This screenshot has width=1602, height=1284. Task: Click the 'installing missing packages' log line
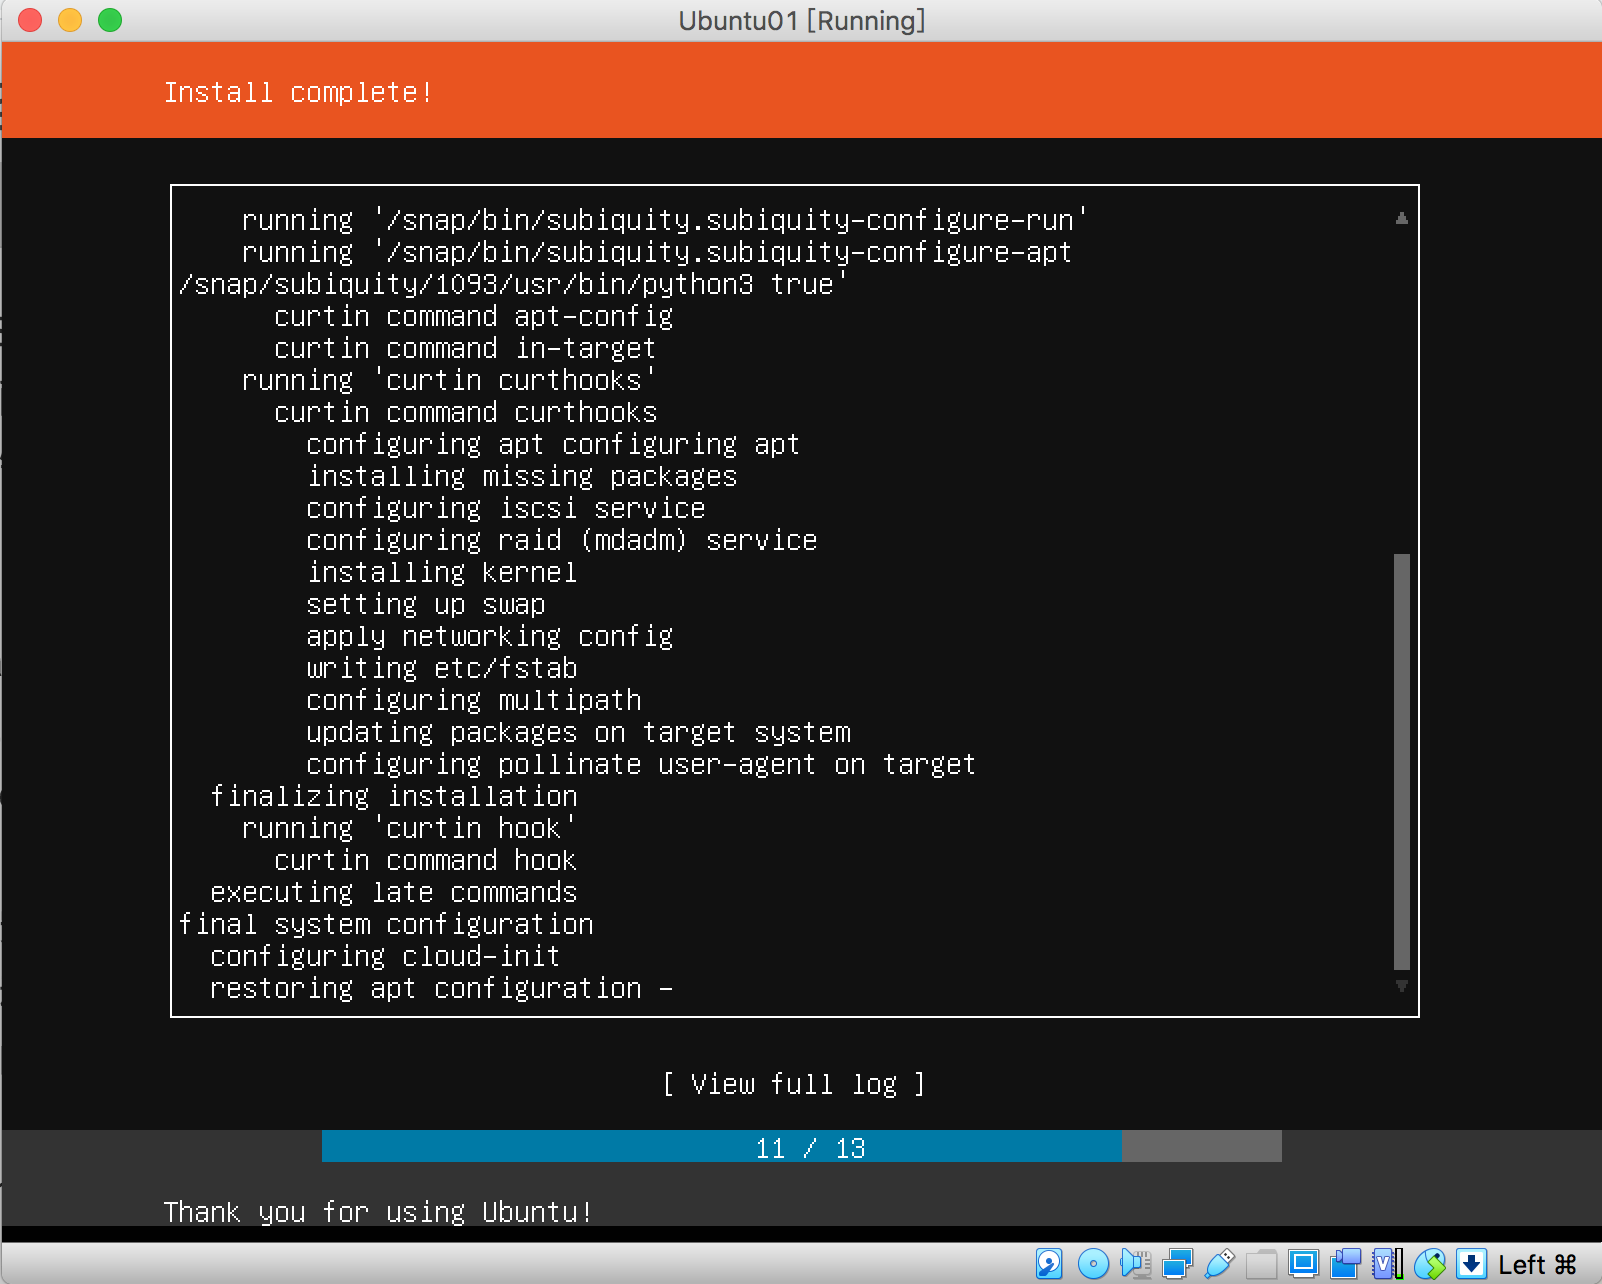[522, 476]
